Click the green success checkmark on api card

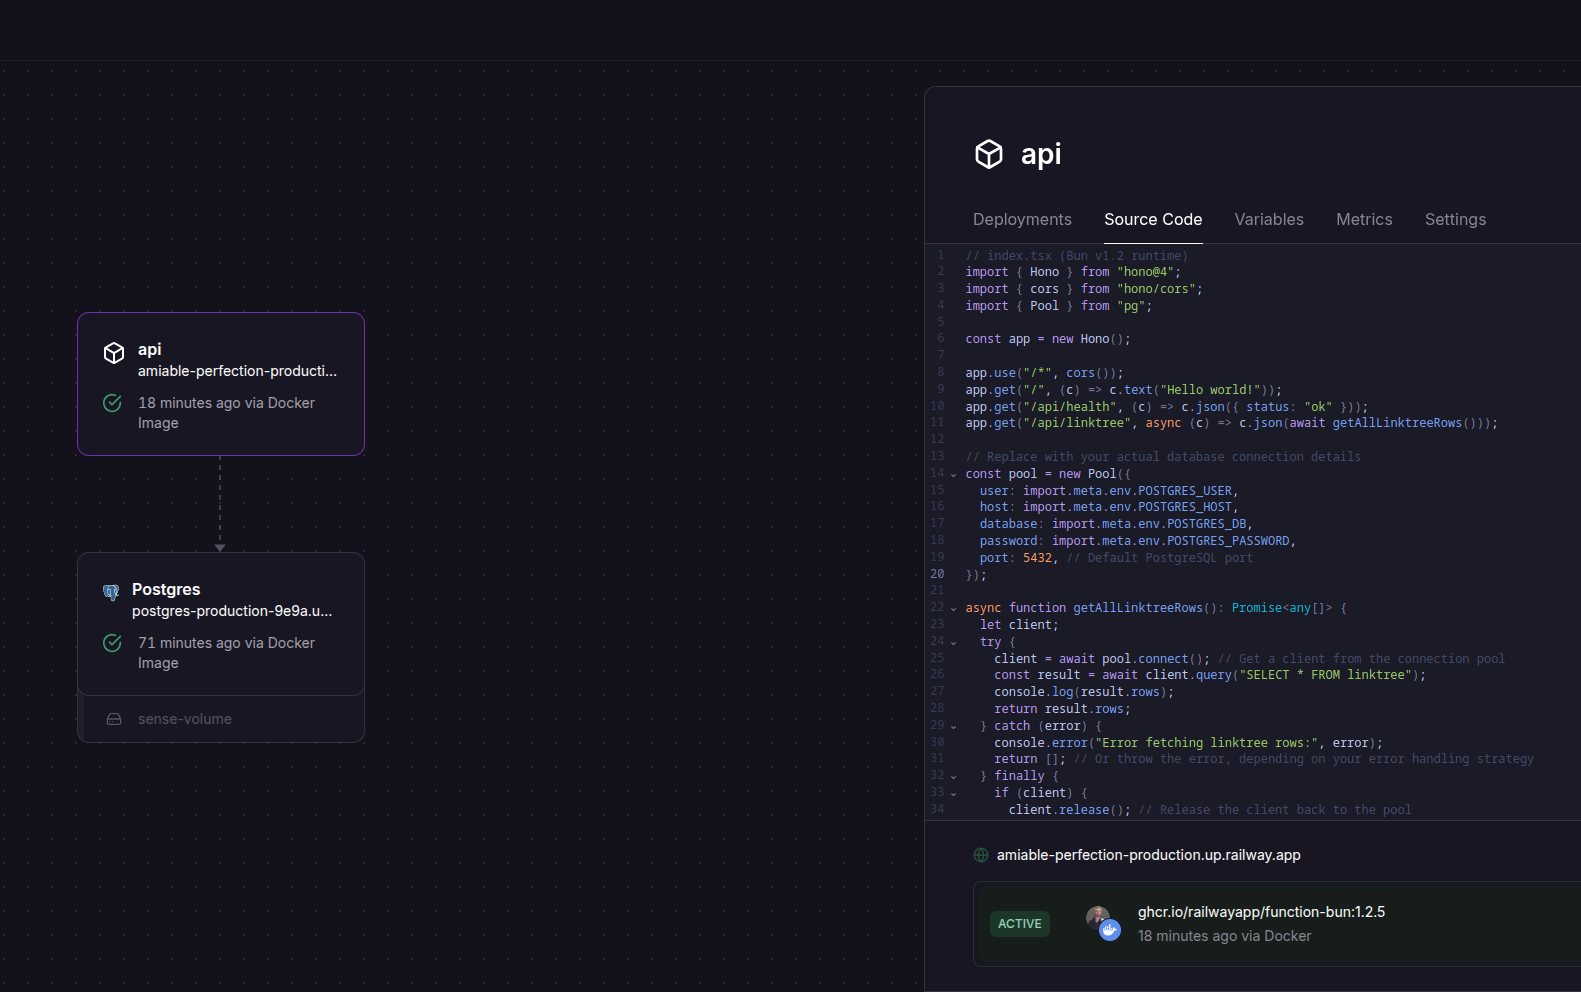pos(113,403)
